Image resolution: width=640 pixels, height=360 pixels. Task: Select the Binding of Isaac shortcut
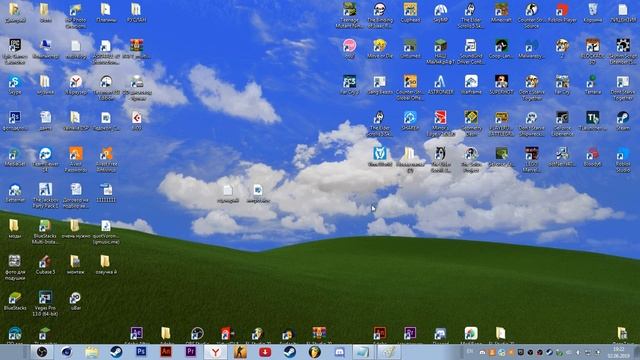click(x=380, y=16)
